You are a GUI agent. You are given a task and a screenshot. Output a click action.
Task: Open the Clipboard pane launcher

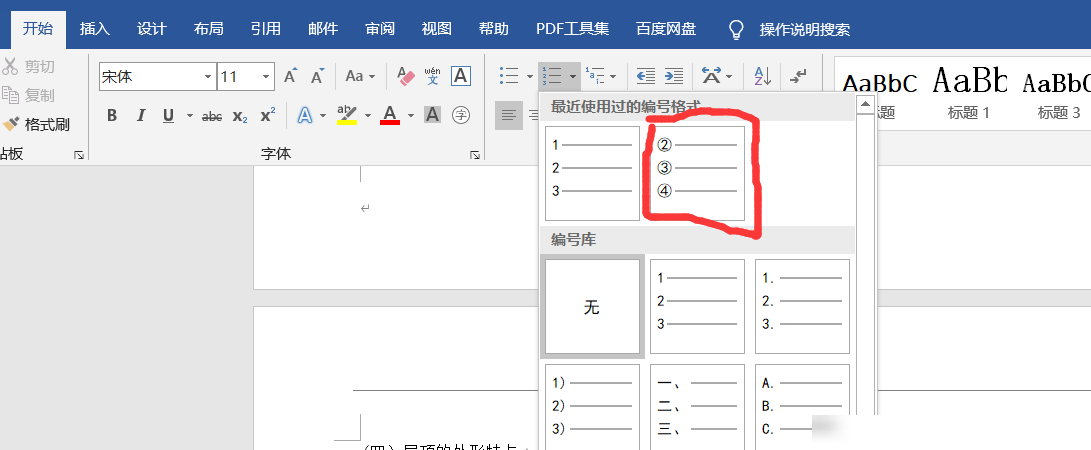[x=79, y=155]
